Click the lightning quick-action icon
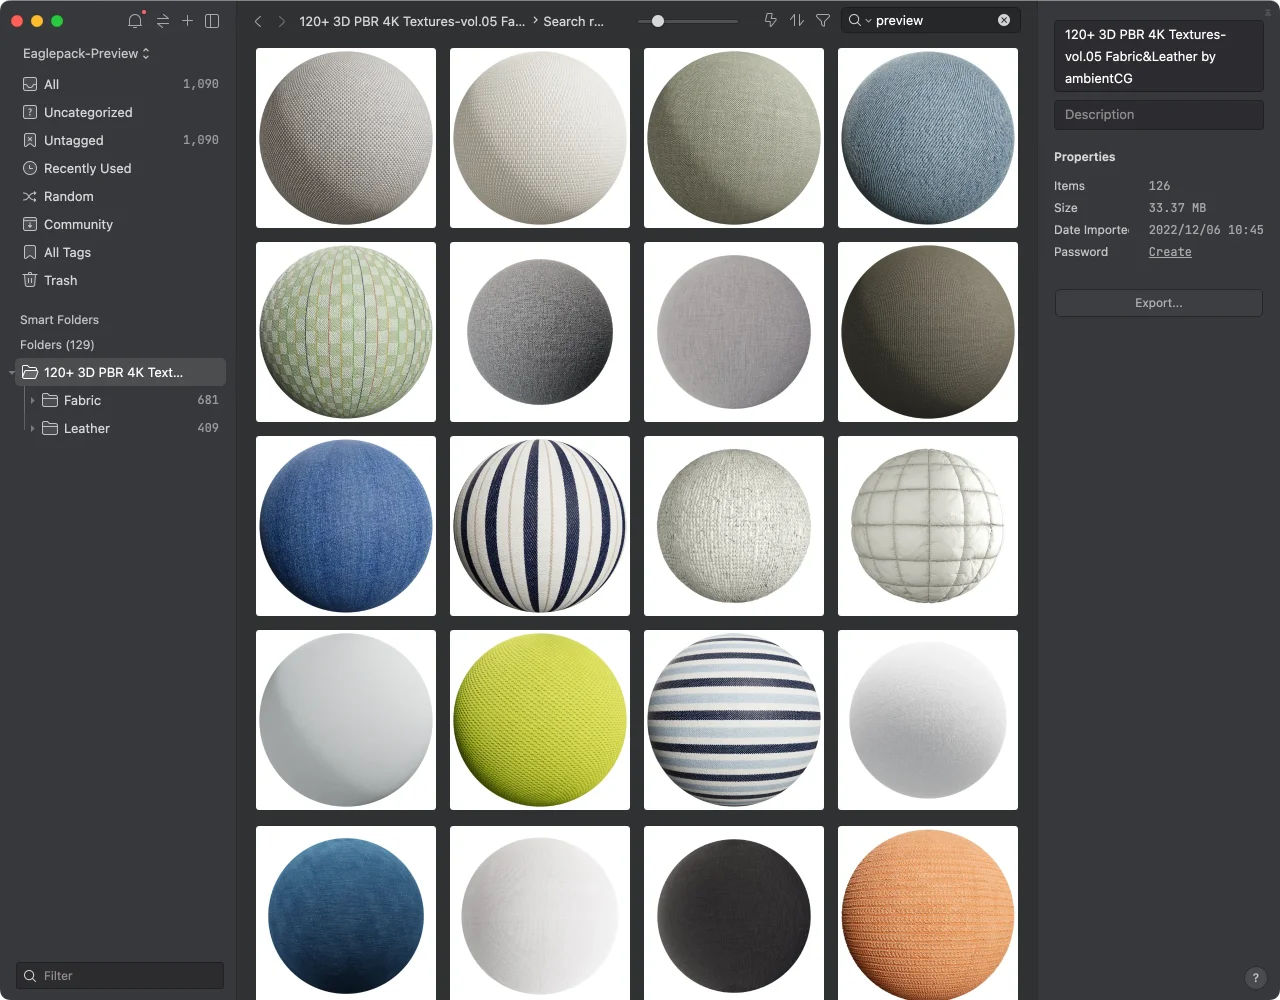Viewport: 1280px width, 1000px height. (x=770, y=20)
